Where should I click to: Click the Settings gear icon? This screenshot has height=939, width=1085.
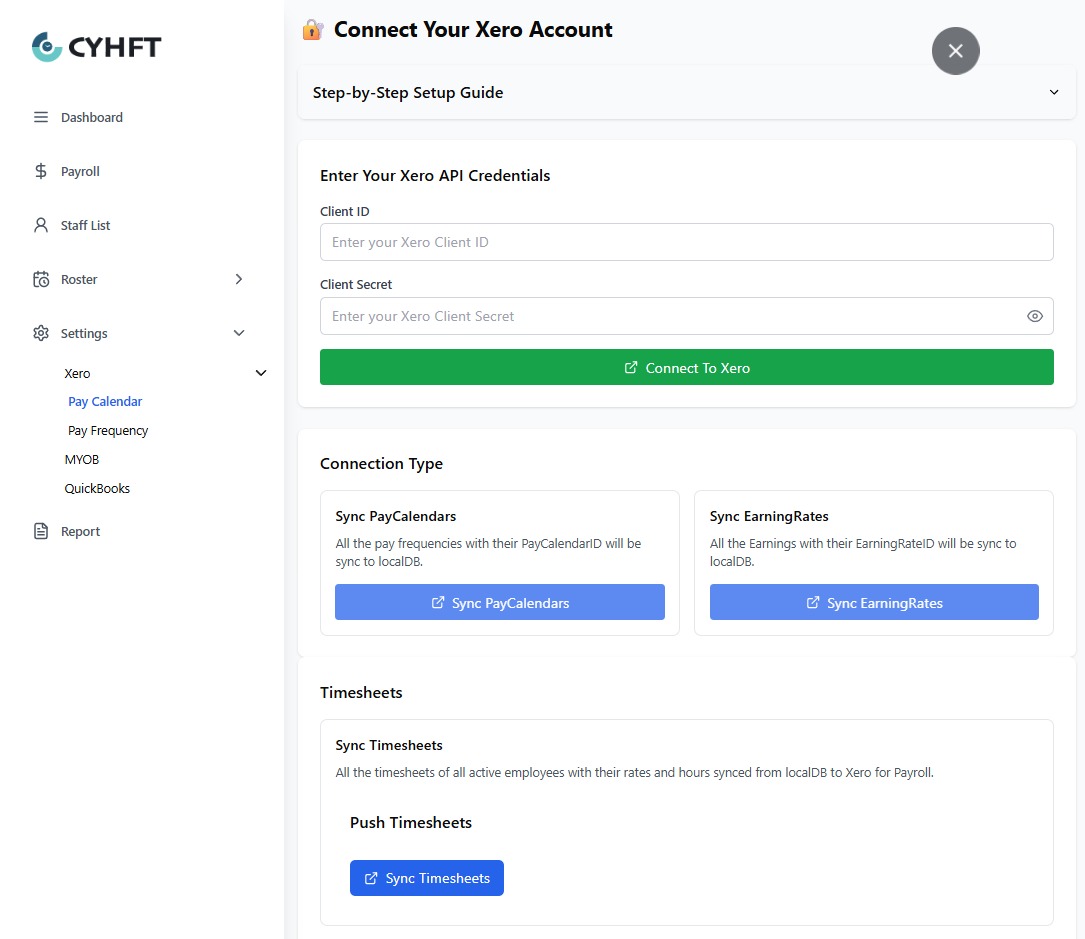41,333
